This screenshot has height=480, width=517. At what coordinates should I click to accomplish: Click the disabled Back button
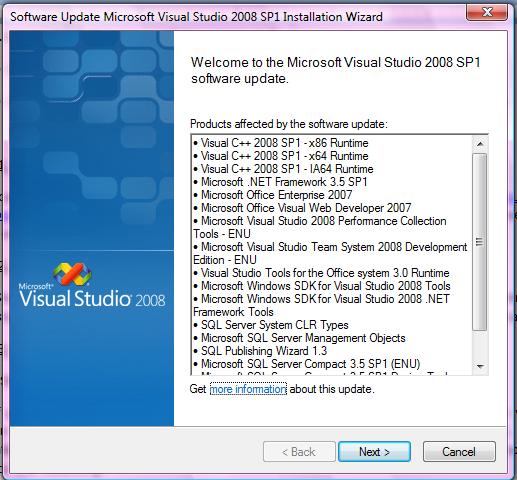[299, 452]
